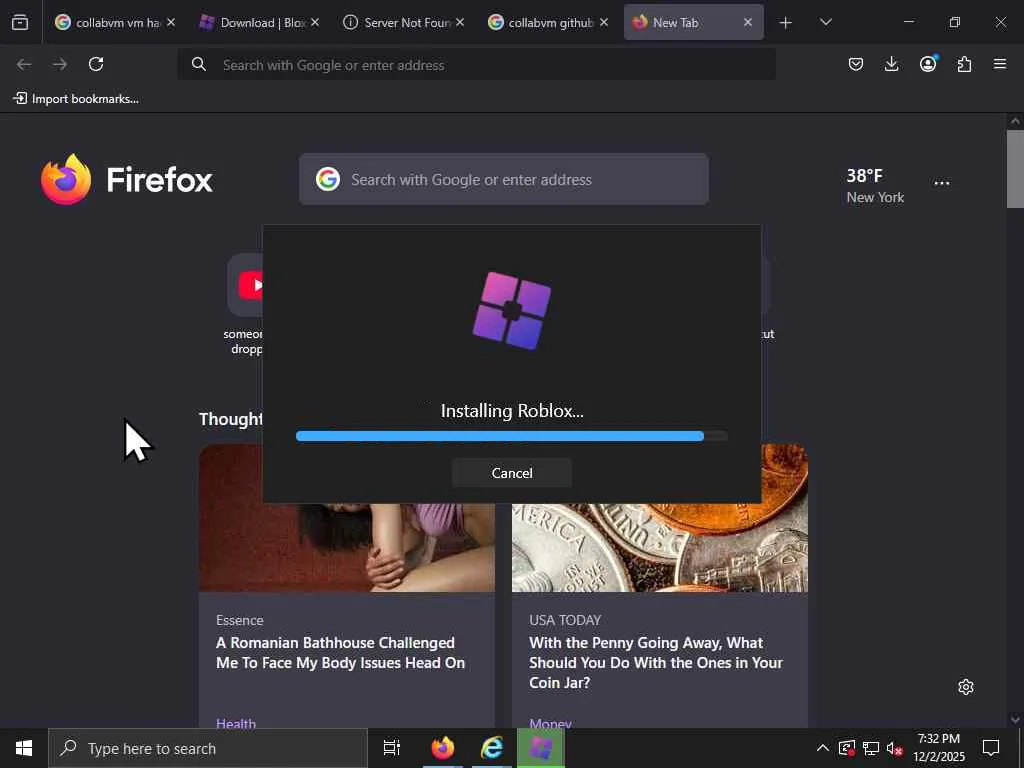Click the taskbar 'Type here to search' box

tap(208, 748)
